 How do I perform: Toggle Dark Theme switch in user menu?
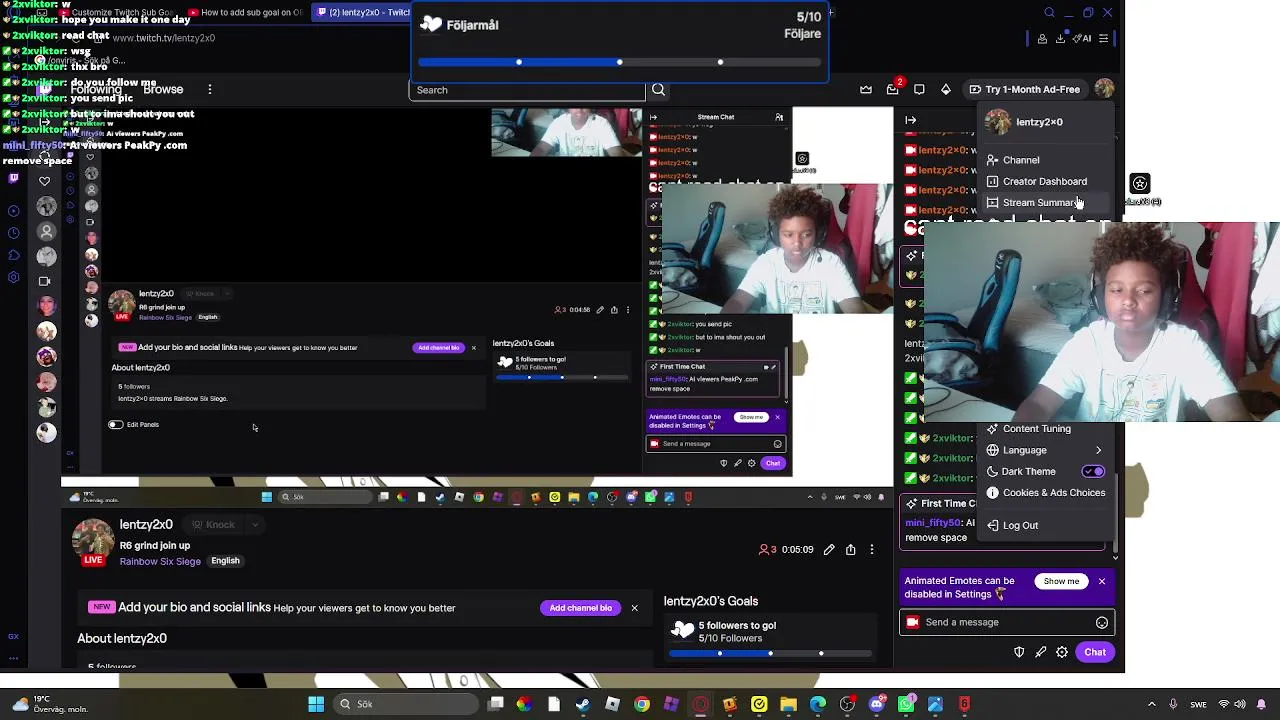(x=1093, y=472)
